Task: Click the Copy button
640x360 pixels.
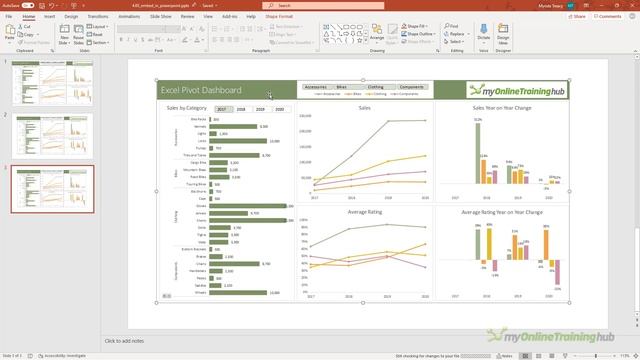Action: point(26,35)
